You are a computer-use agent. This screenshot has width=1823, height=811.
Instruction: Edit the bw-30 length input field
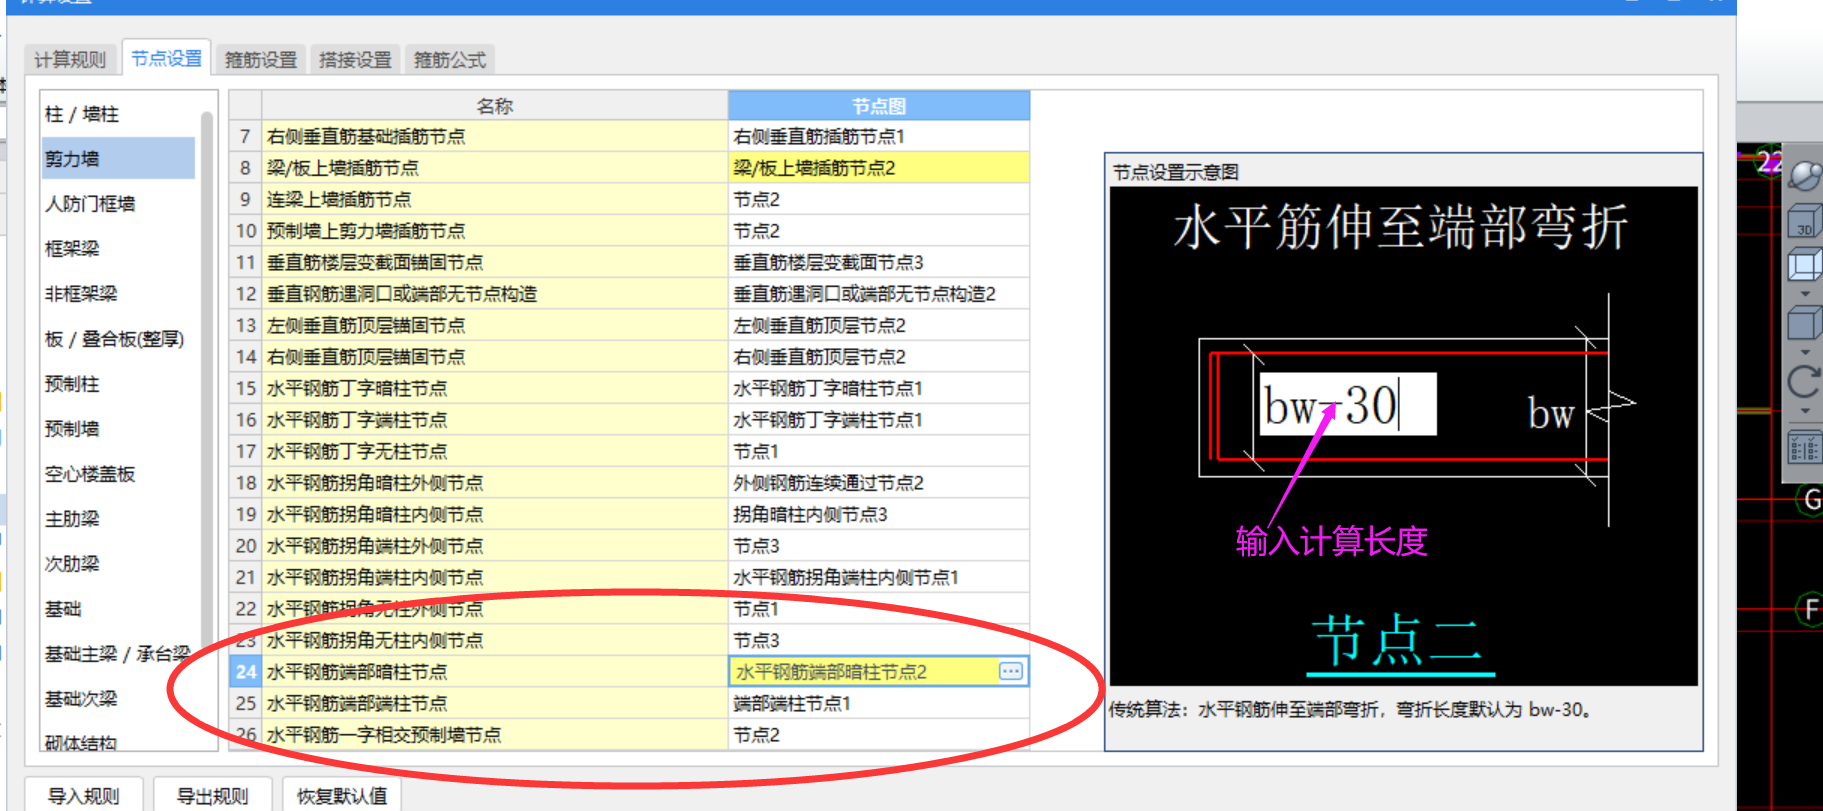tap(1346, 404)
